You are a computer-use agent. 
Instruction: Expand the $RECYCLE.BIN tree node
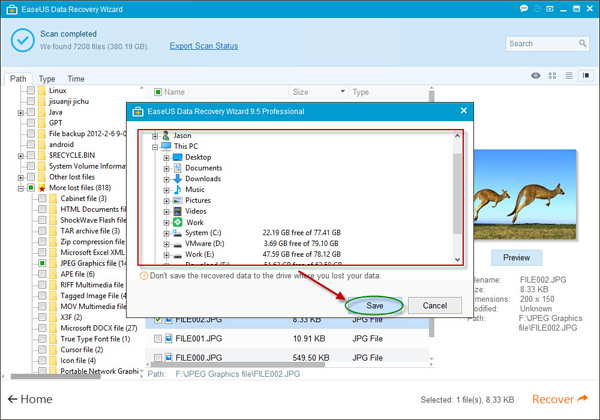click(x=21, y=156)
